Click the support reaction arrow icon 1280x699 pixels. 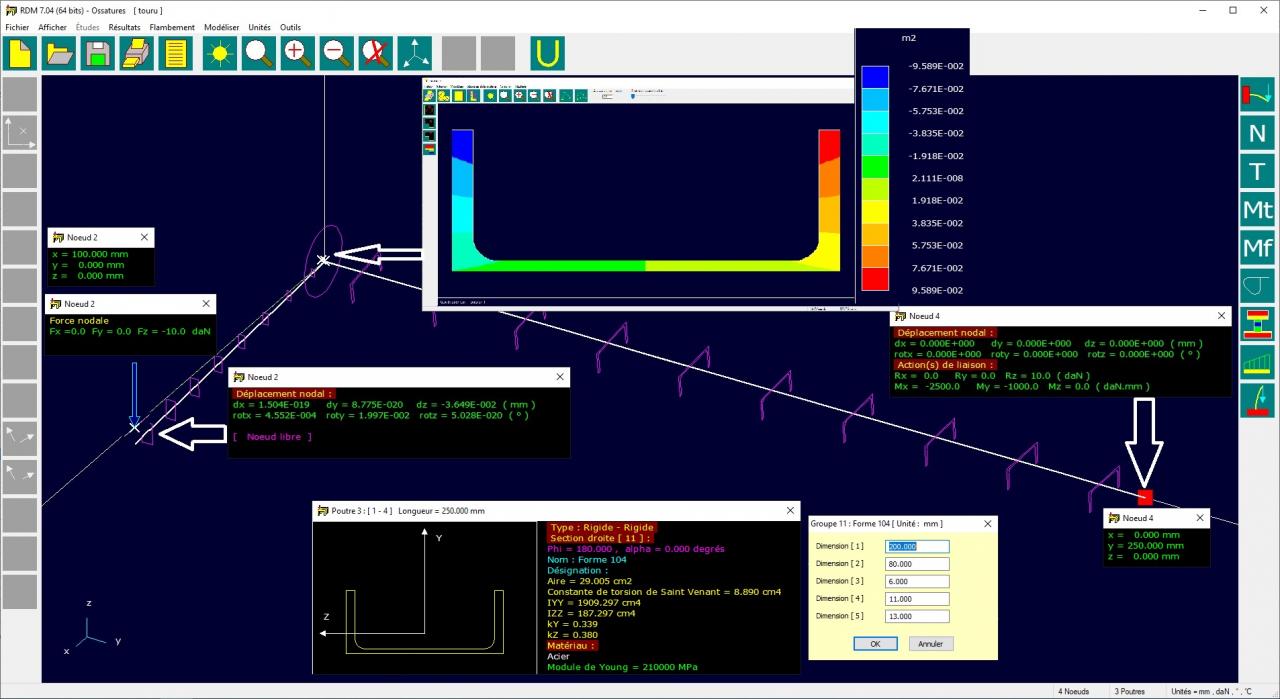(x=1257, y=399)
